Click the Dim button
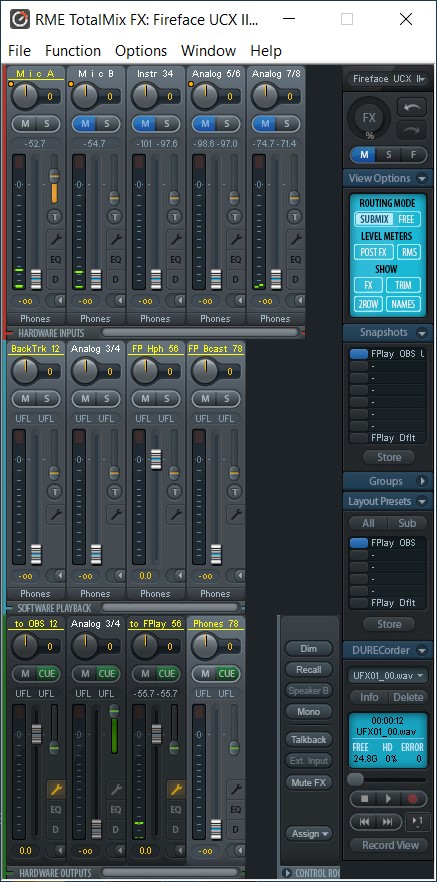 click(x=309, y=649)
